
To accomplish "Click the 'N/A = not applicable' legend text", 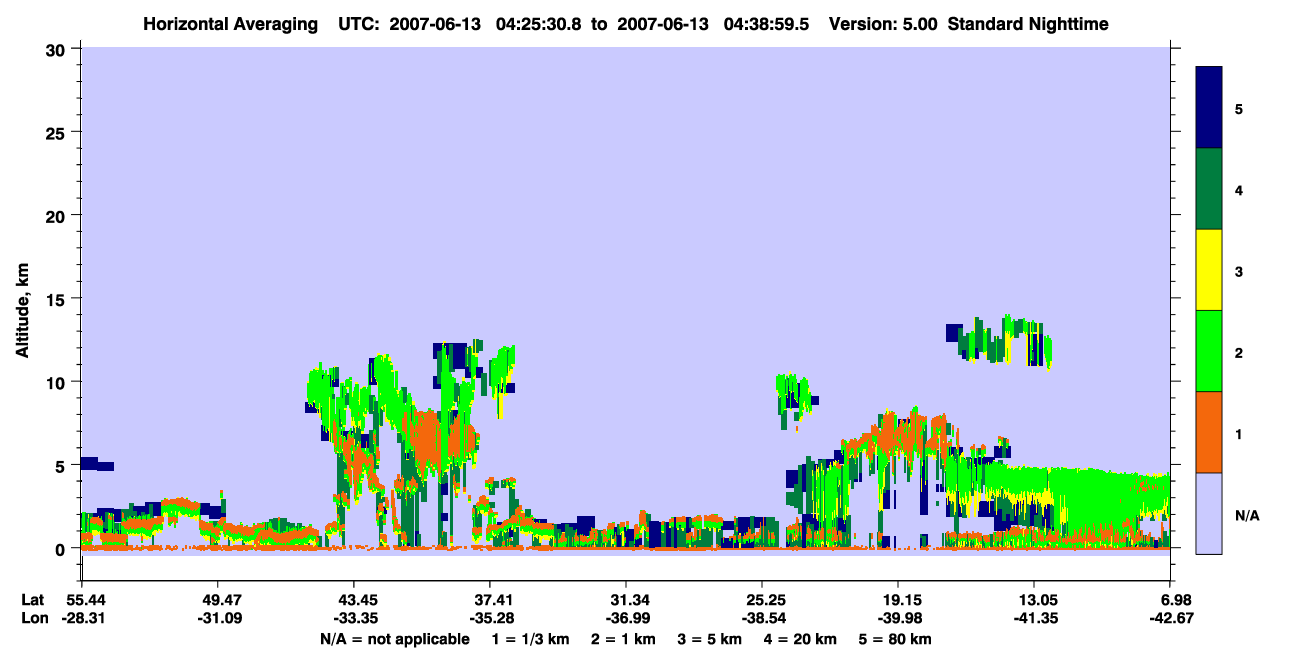I will 394,639.
